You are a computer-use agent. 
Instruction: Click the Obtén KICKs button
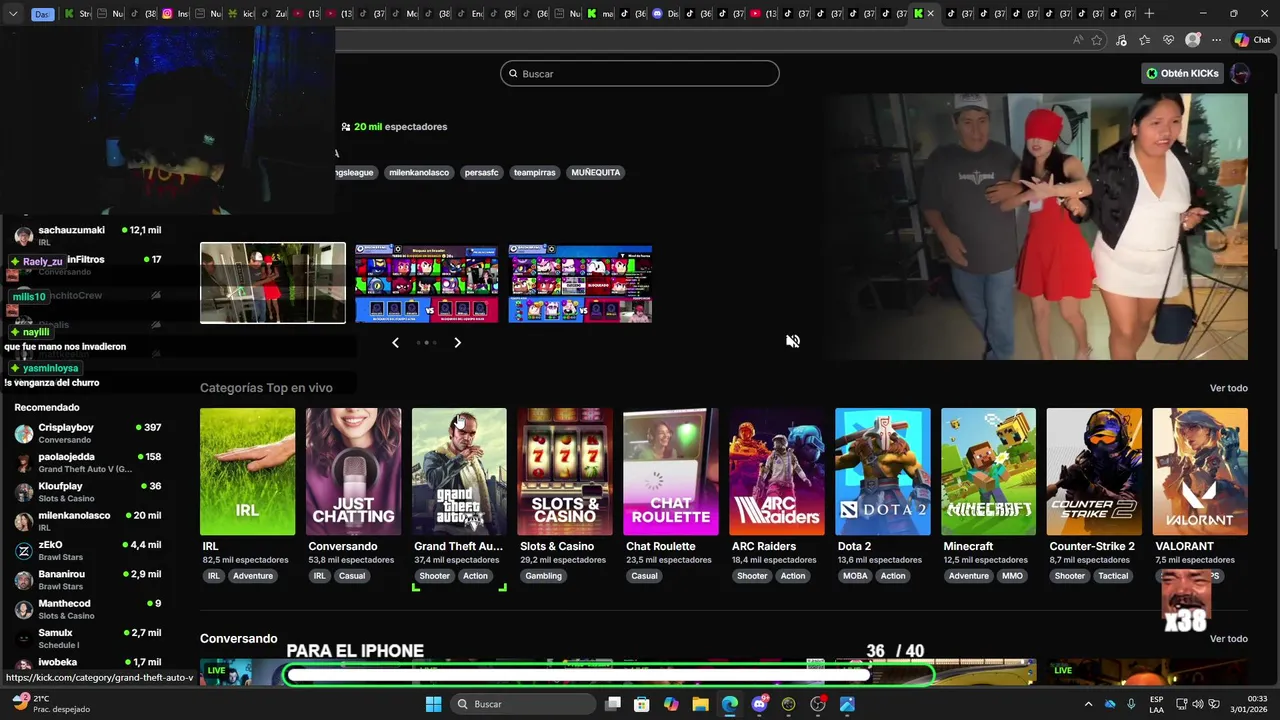(1182, 73)
